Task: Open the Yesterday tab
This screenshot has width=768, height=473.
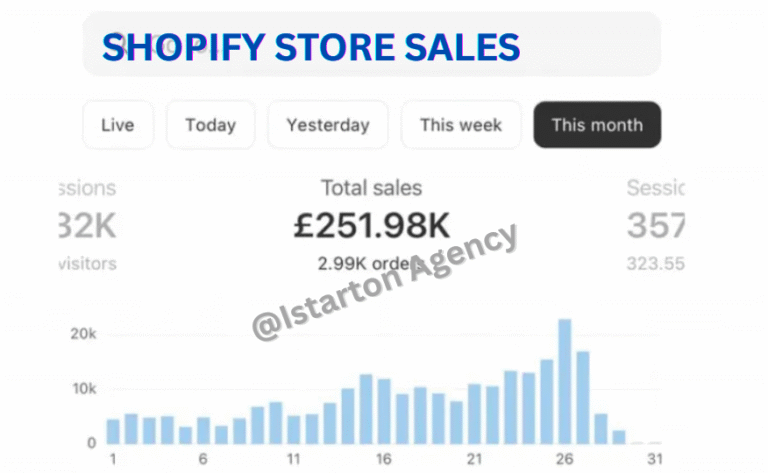Action: pyautogui.click(x=327, y=125)
